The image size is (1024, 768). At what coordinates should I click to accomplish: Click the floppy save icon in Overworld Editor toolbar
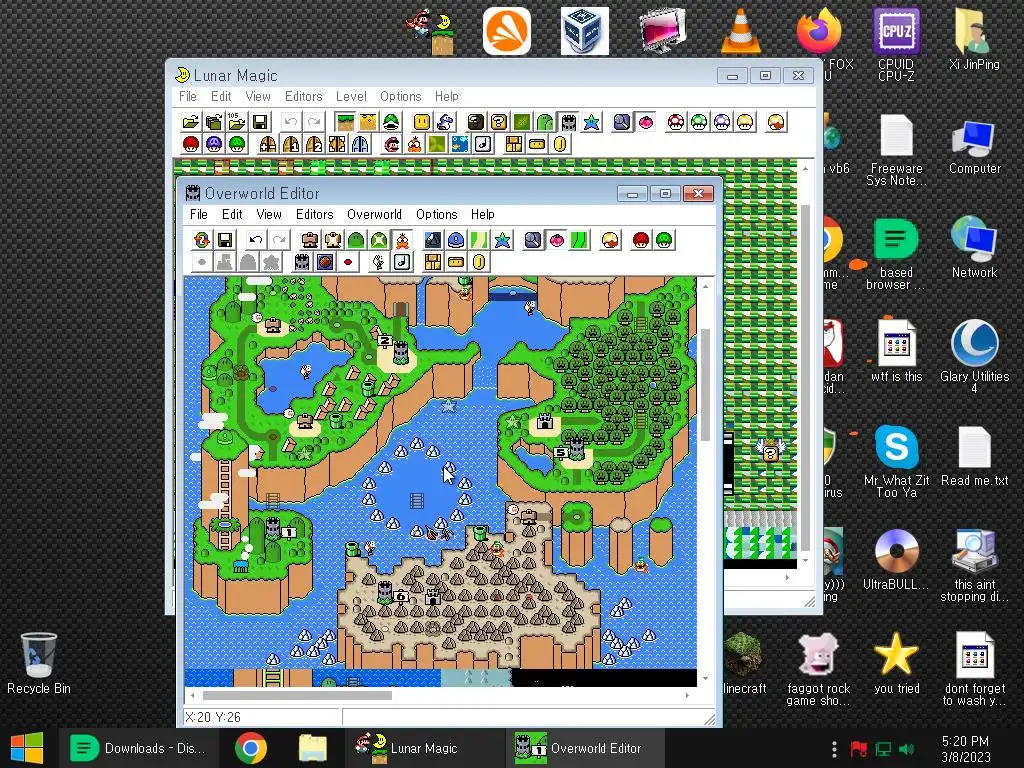[225, 240]
